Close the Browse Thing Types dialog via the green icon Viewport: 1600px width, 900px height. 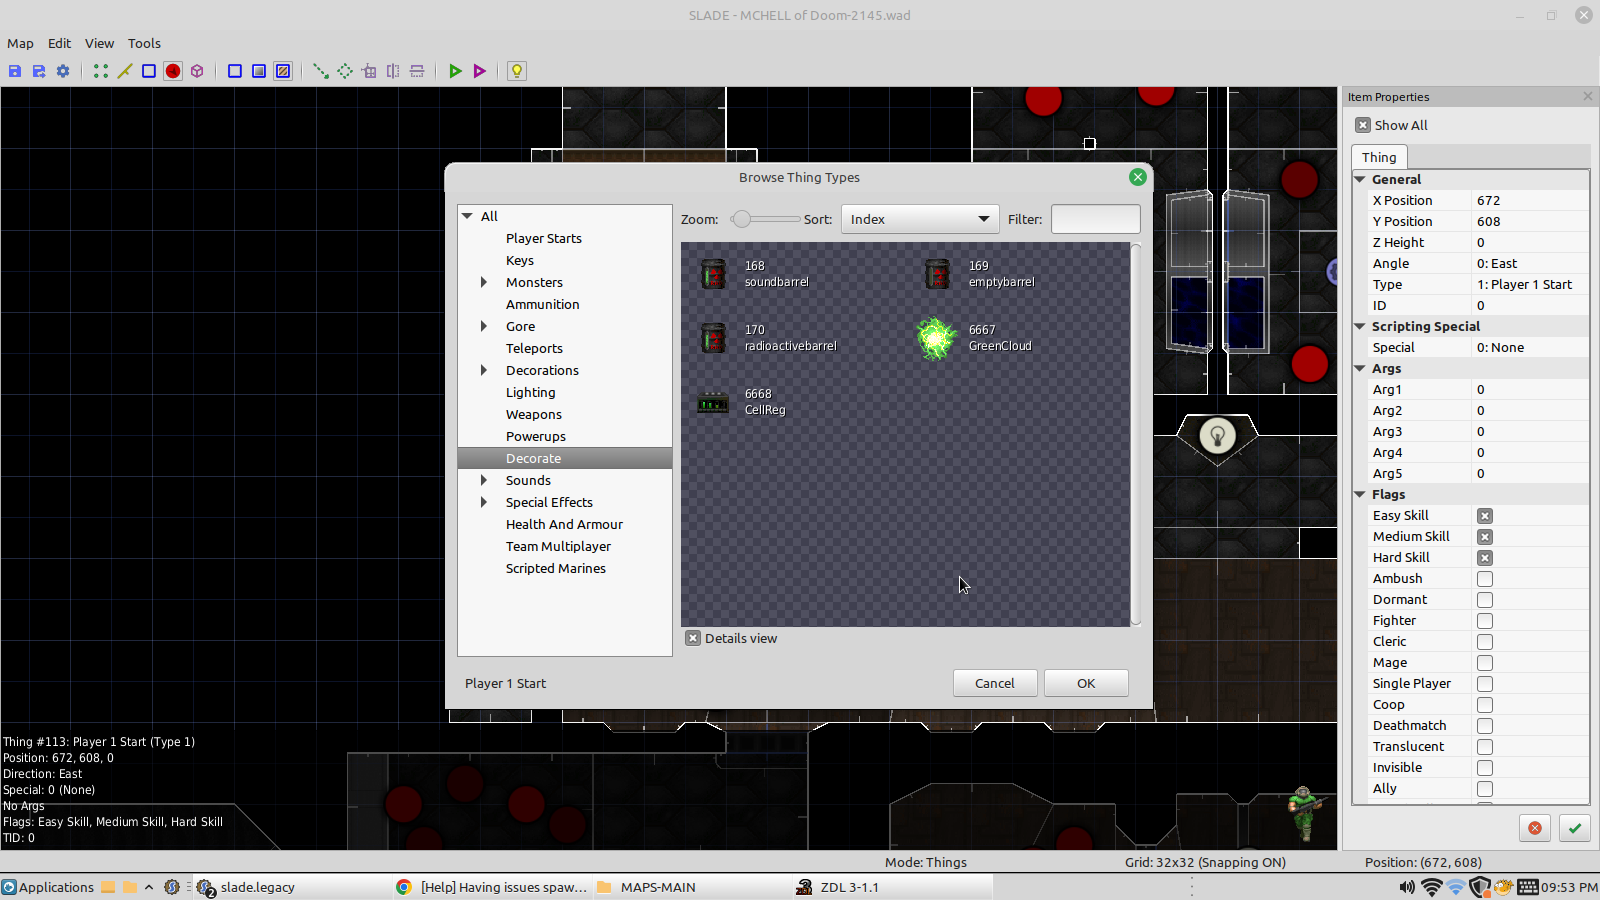pyautogui.click(x=1138, y=177)
